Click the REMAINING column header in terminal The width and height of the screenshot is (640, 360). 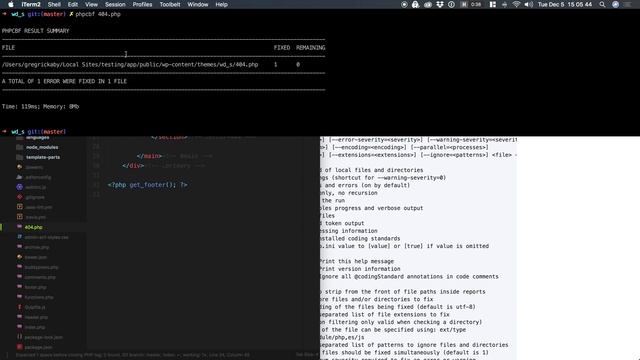pyautogui.click(x=311, y=48)
